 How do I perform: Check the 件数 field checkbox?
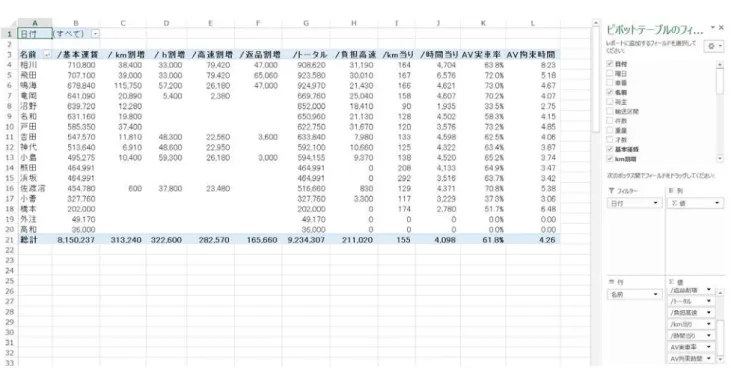point(609,120)
